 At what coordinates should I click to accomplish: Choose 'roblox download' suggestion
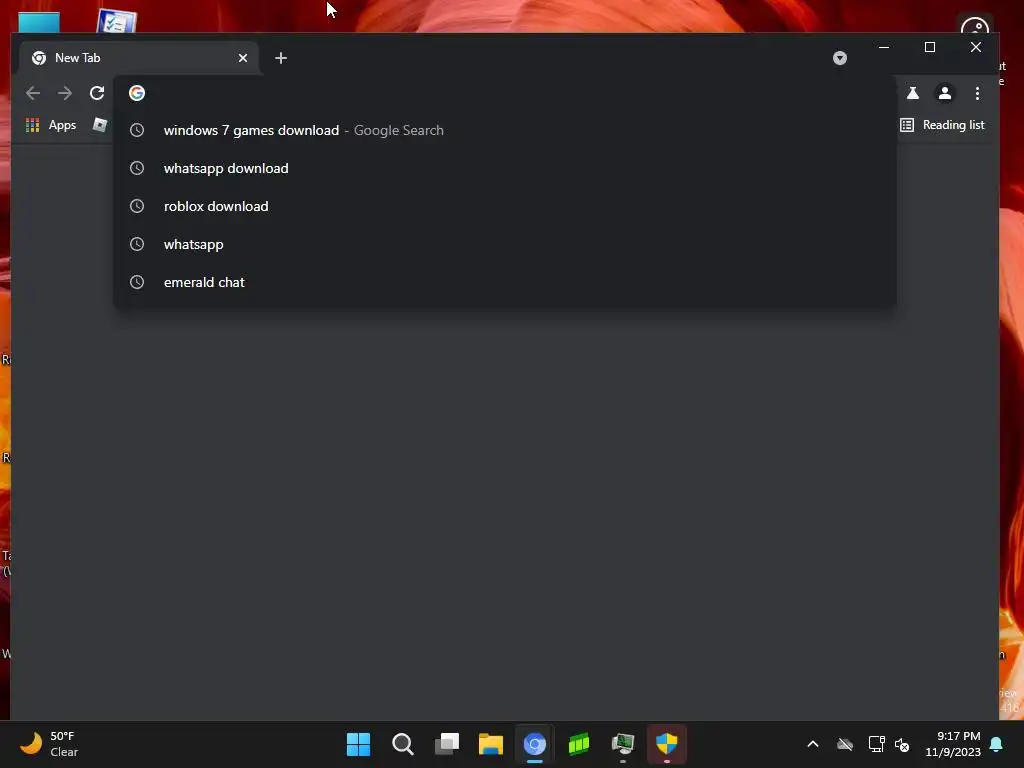504,206
